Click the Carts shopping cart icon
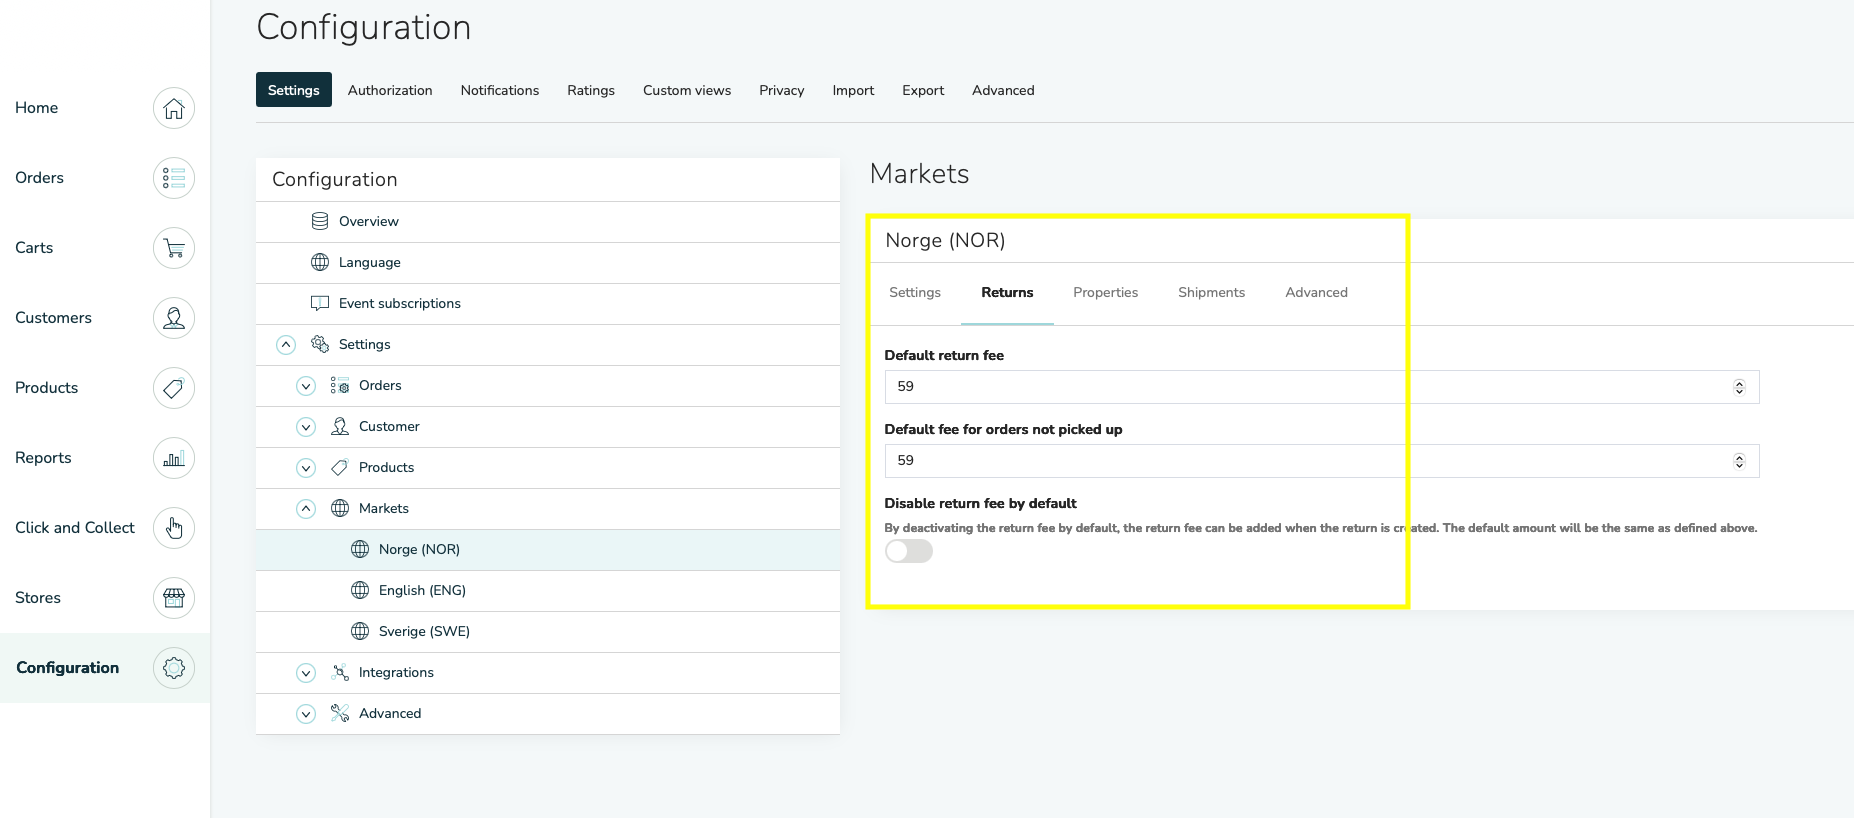This screenshot has width=1854, height=818. (x=173, y=248)
